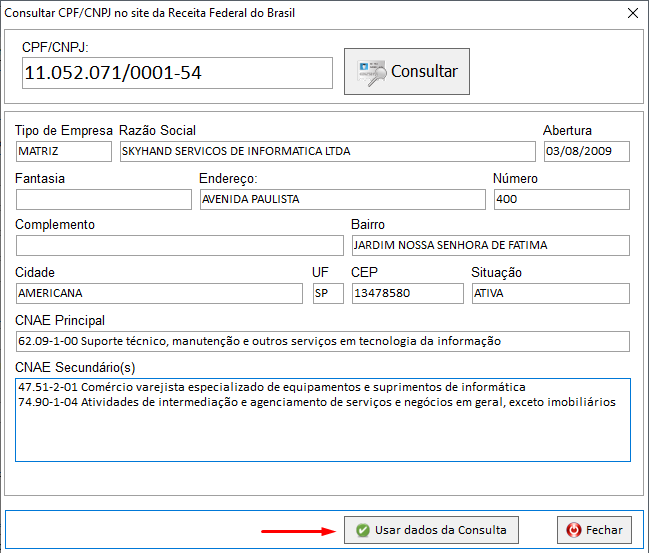Click the Razão Social label

(157, 130)
